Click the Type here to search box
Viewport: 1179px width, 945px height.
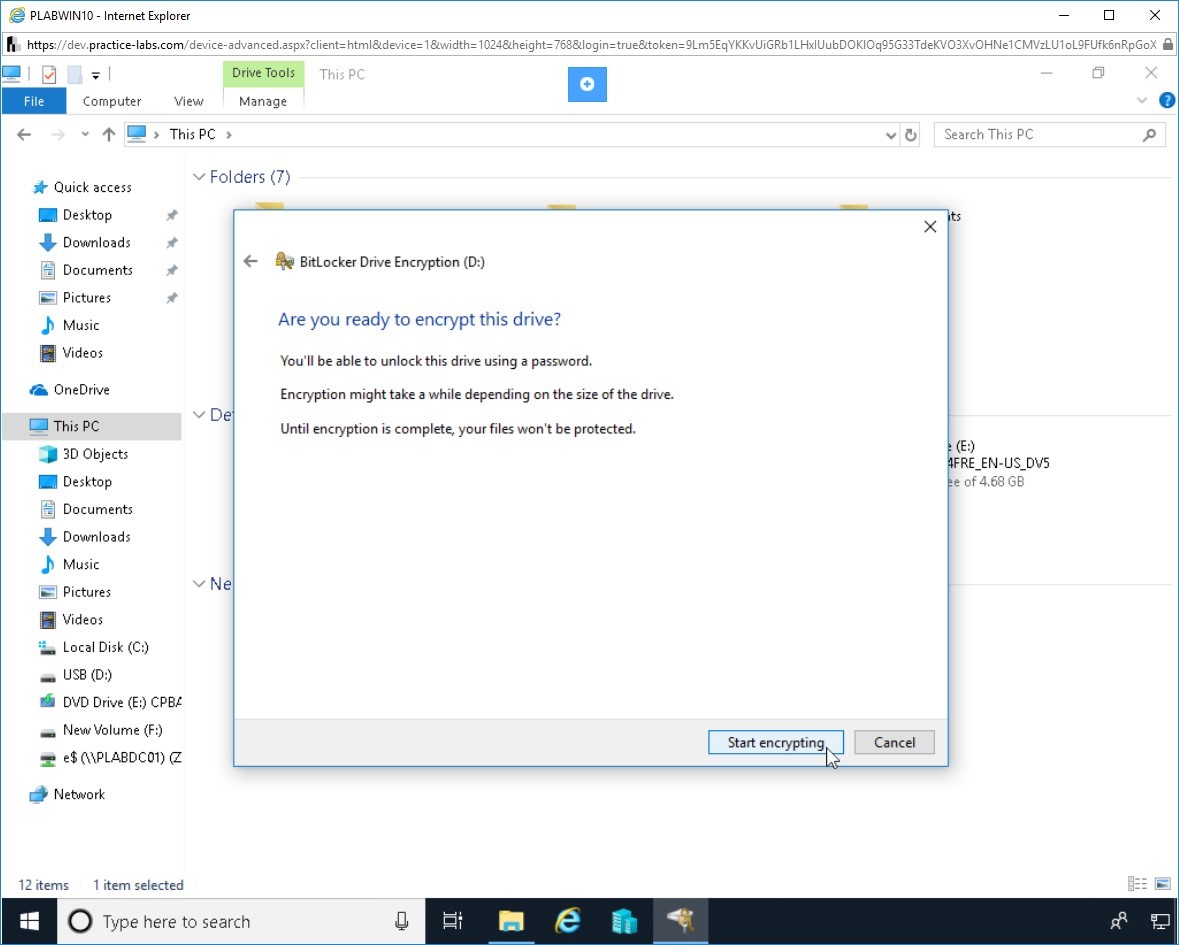pyautogui.click(x=241, y=921)
